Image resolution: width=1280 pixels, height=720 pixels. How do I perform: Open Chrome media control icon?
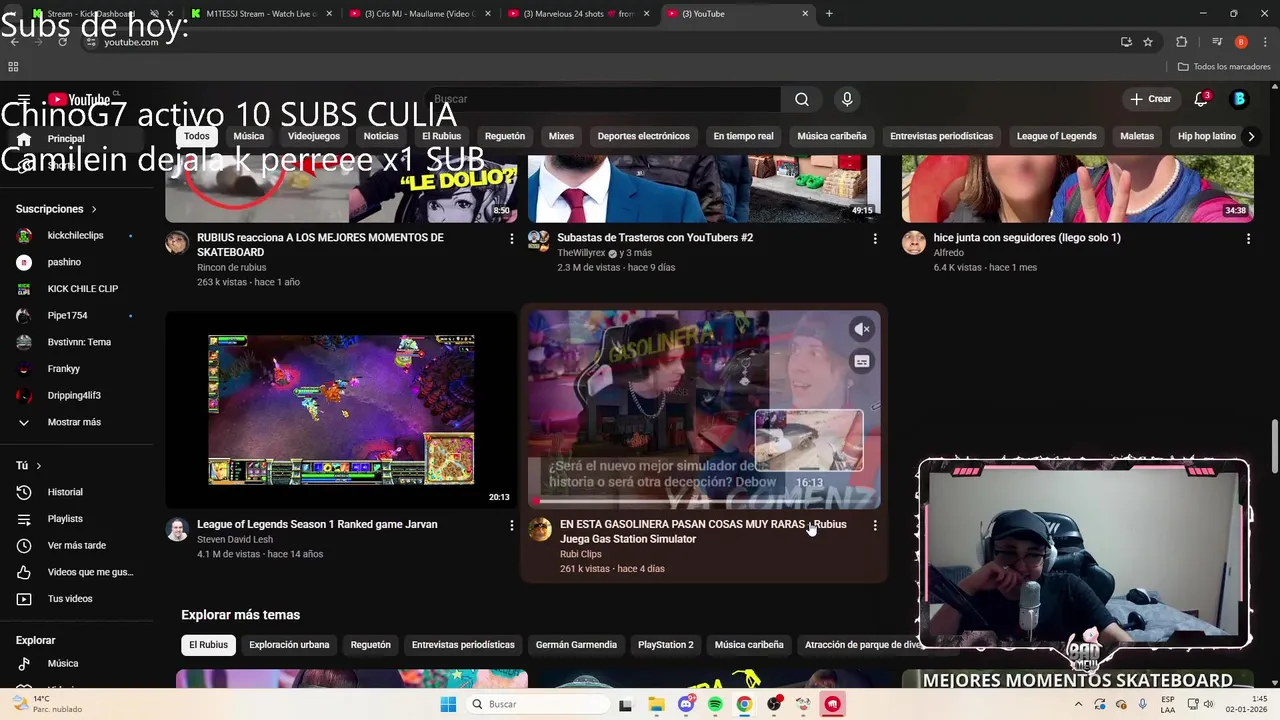point(1217,42)
